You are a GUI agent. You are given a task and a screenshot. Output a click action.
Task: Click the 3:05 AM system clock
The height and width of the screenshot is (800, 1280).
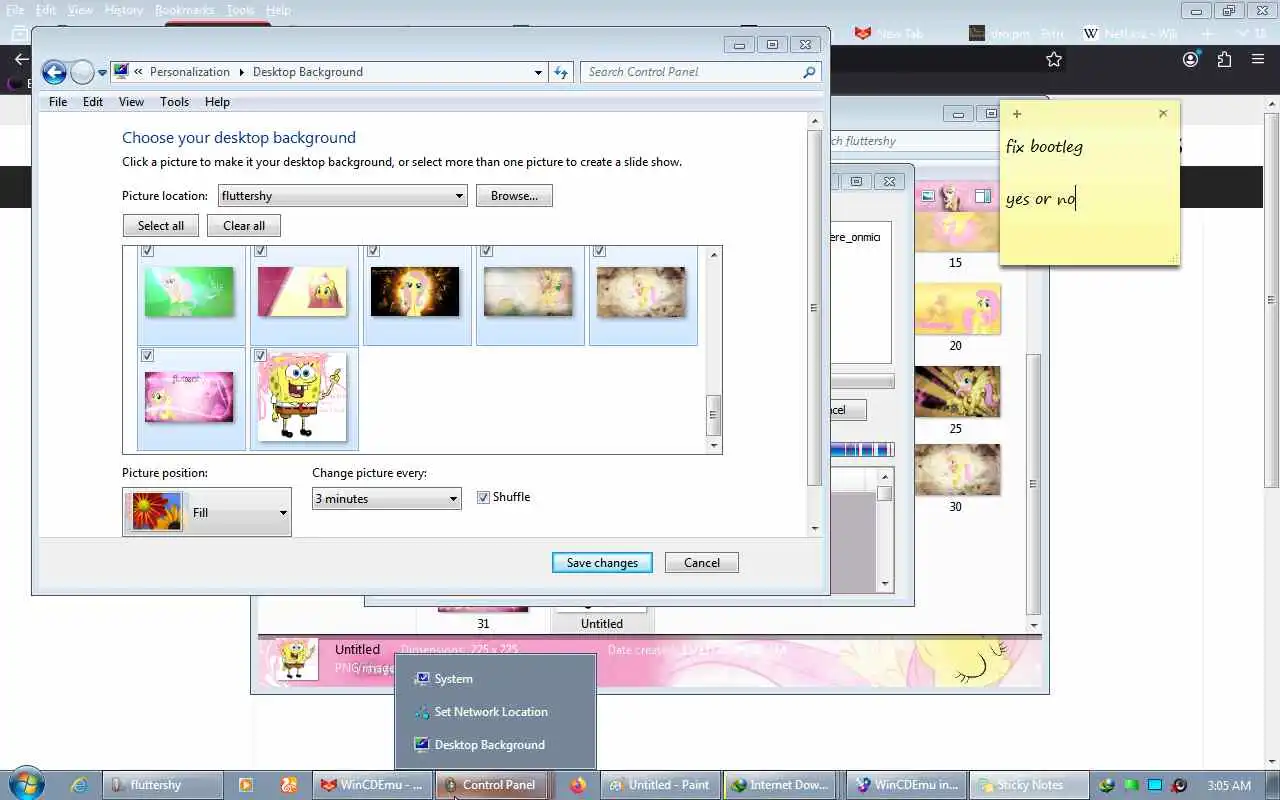[x=1229, y=786]
